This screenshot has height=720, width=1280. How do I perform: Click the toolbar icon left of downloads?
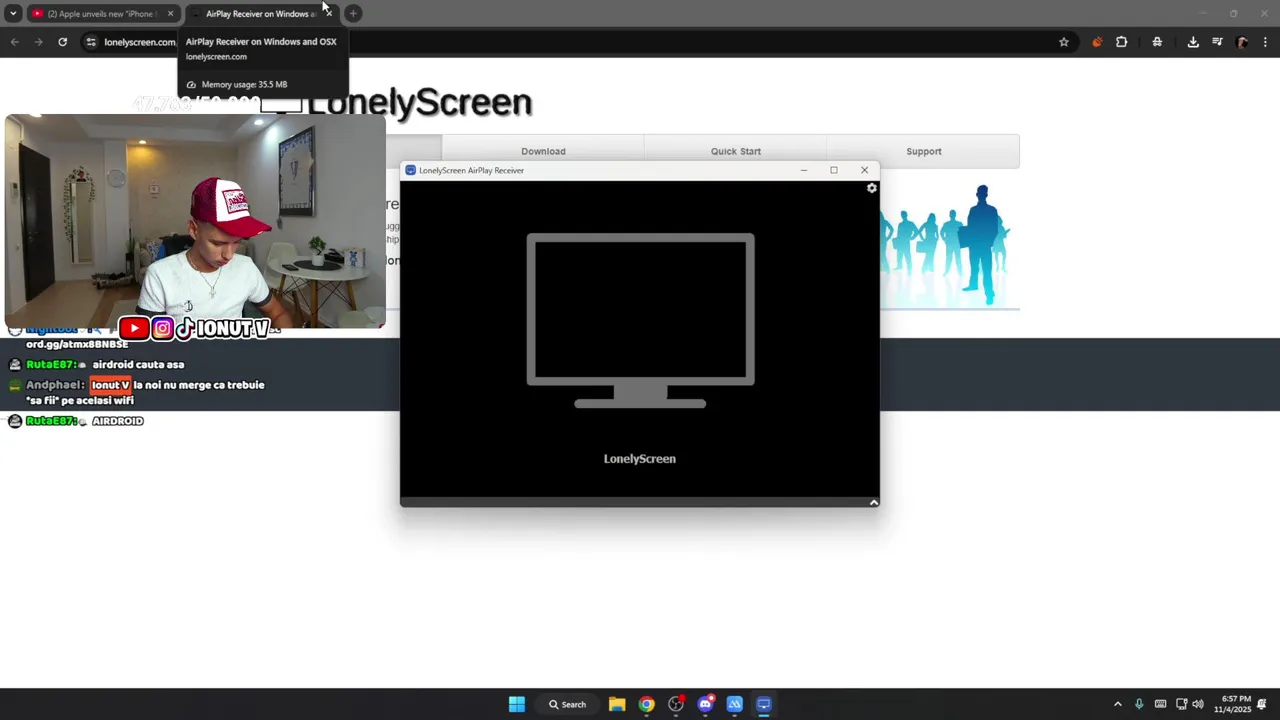[x=1157, y=42]
